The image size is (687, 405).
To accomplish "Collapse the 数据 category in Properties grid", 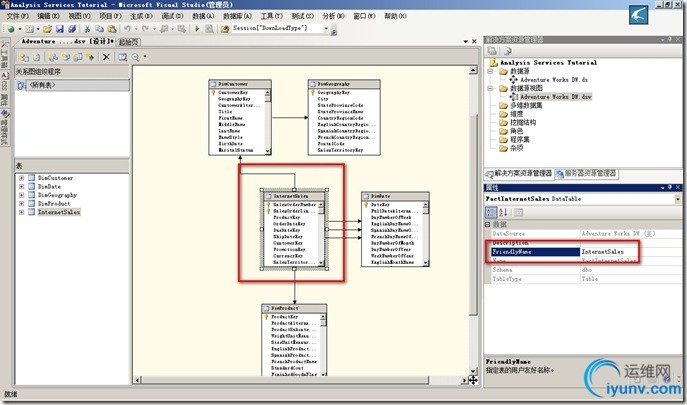I will pyautogui.click(x=488, y=224).
